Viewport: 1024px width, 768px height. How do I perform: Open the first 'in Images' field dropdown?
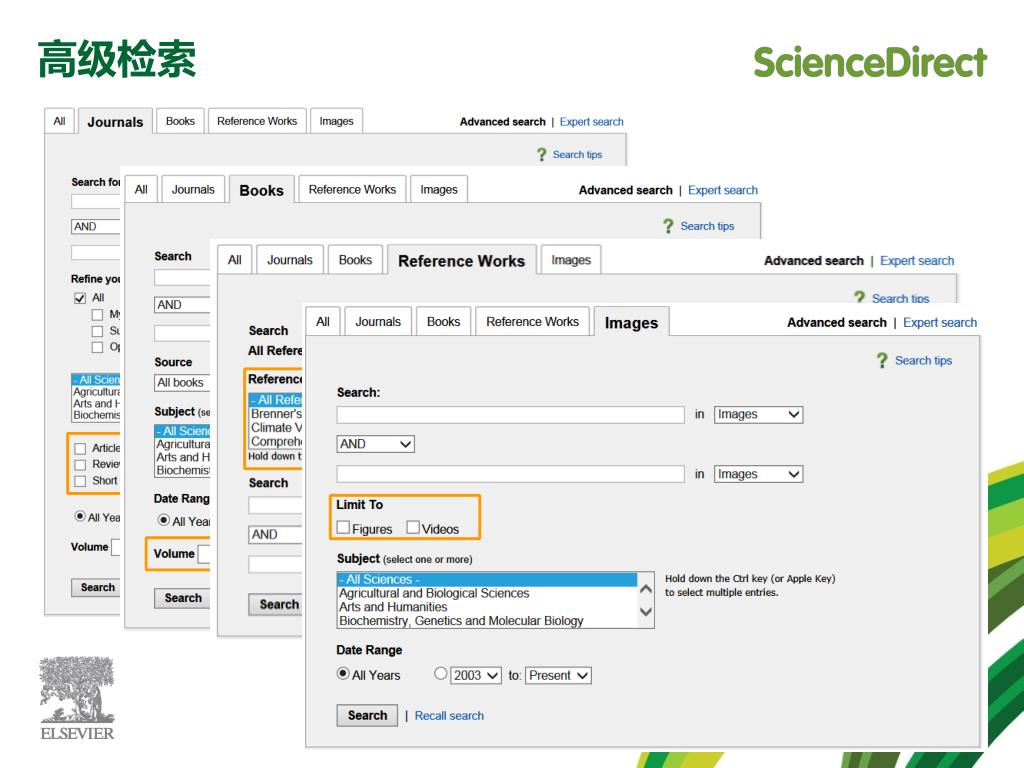tap(758, 415)
